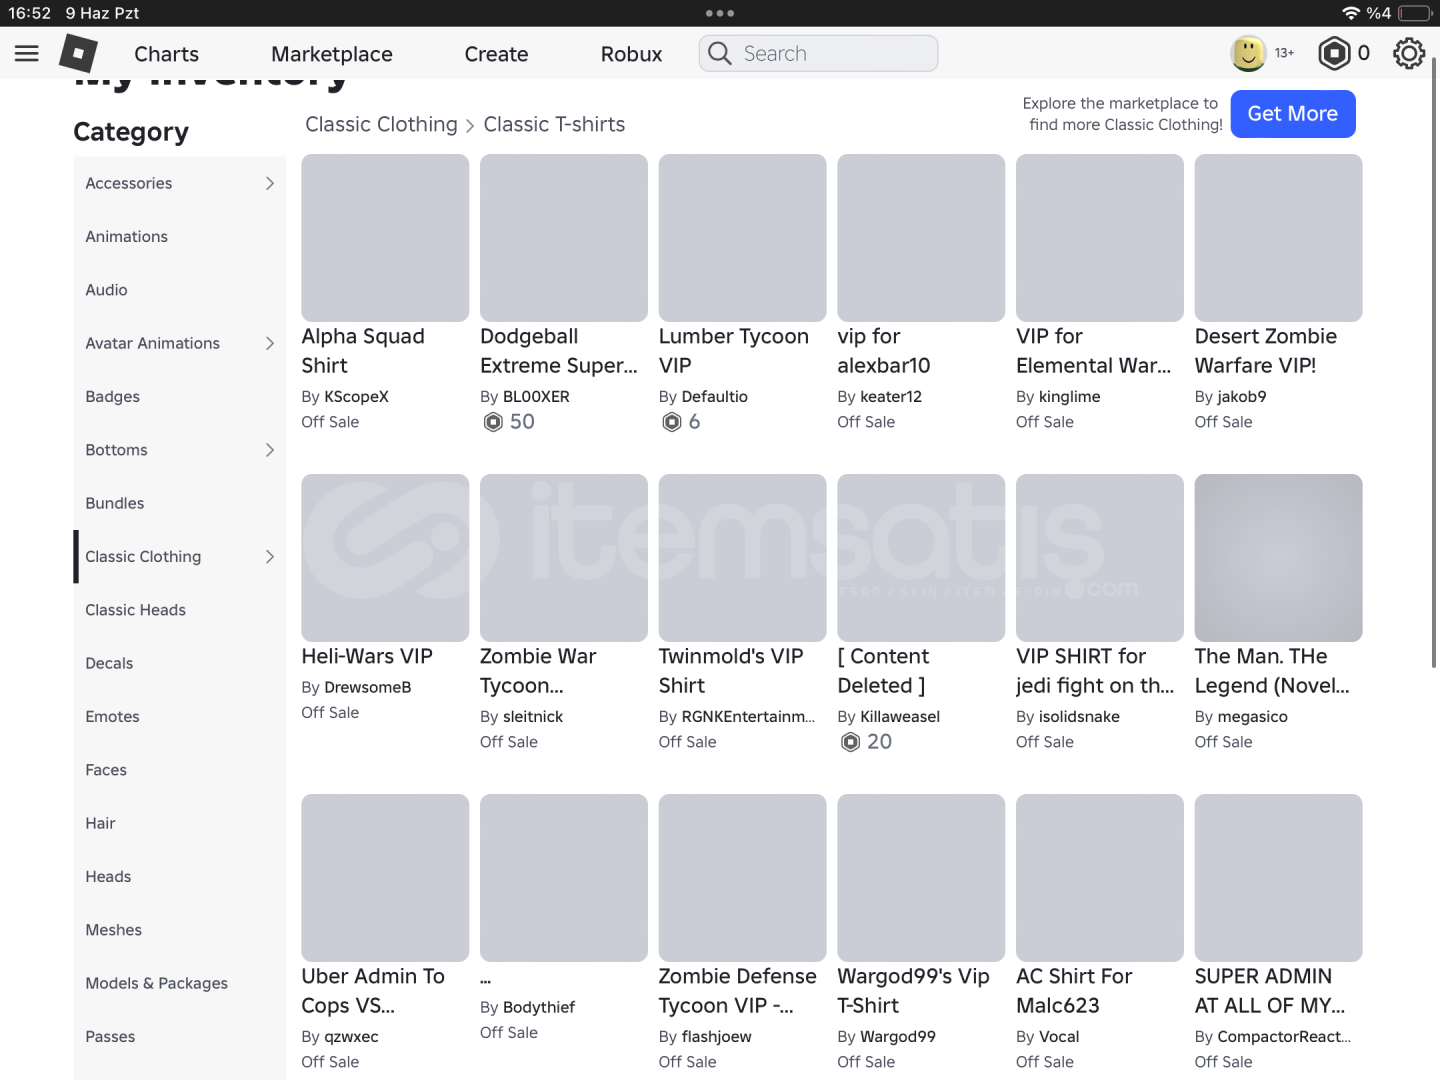Open the Robux tab
The image size is (1440, 1080).
point(631,54)
